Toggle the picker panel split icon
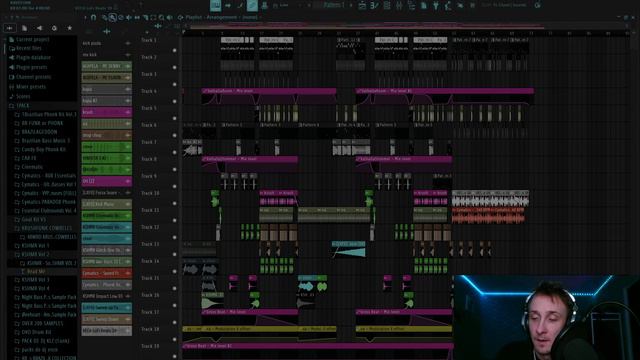 [x=107, y=31]
